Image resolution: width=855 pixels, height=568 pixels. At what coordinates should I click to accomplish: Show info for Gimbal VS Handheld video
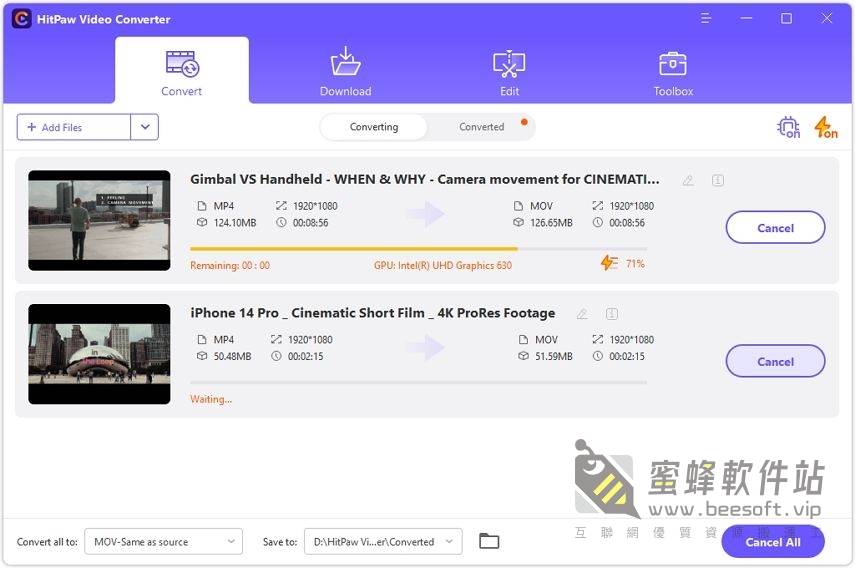718,180
